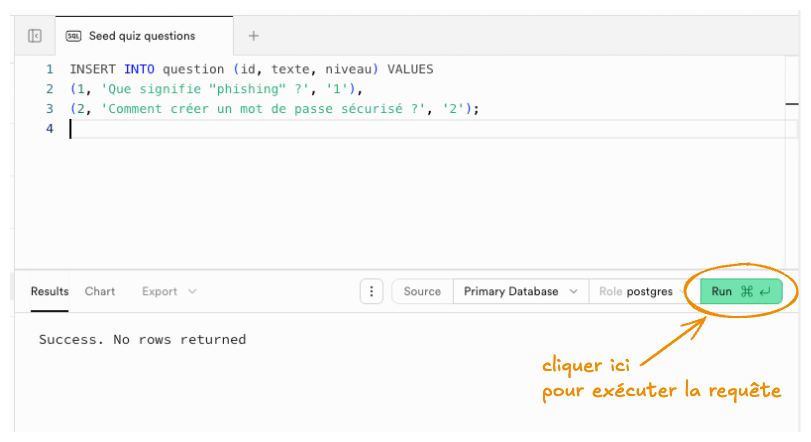
Task: Expand the Export dropdown
Action: [169, 292]
